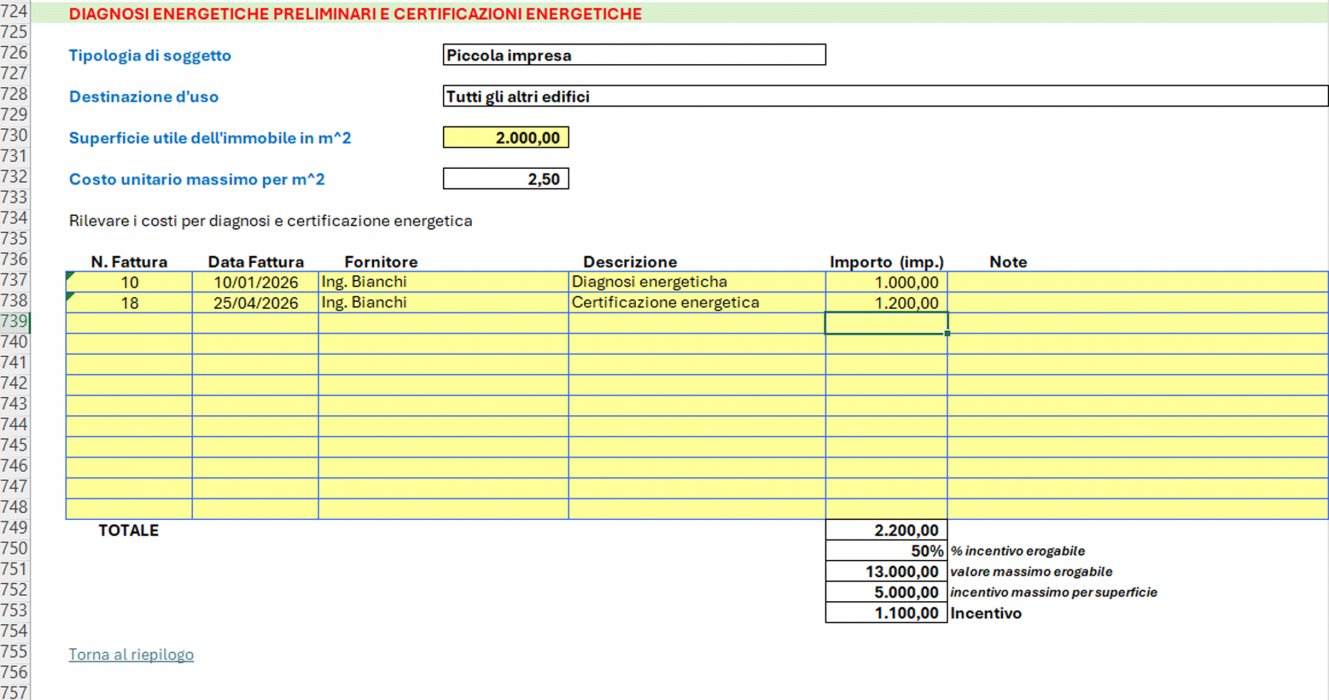The width and height of the screenshot is (1329, 700).
Task: Select the maximum payable value cell 13.000,00
Action: [x=886, y=572]
